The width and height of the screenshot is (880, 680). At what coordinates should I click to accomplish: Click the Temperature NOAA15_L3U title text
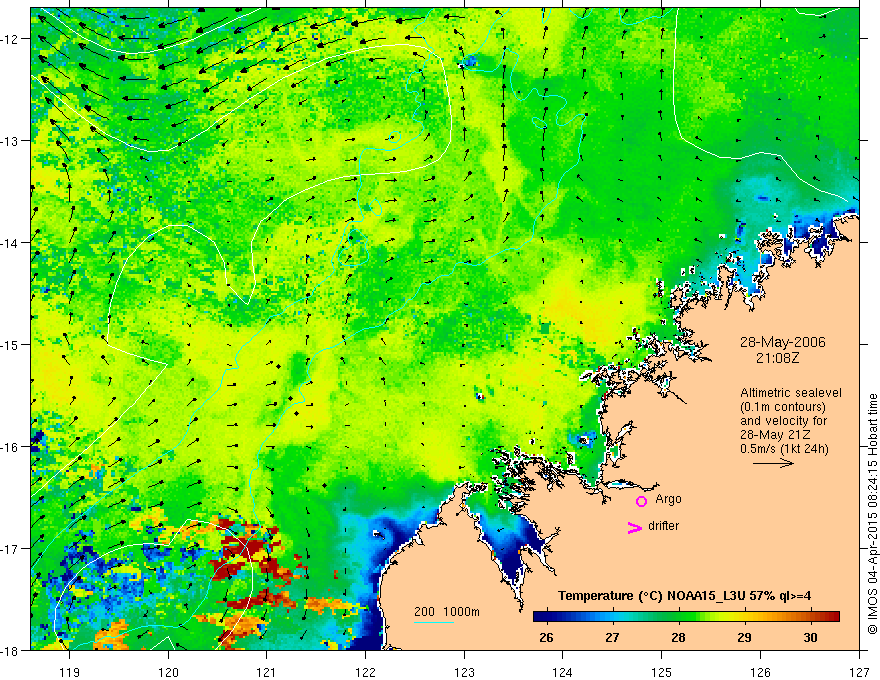(684, 596)
